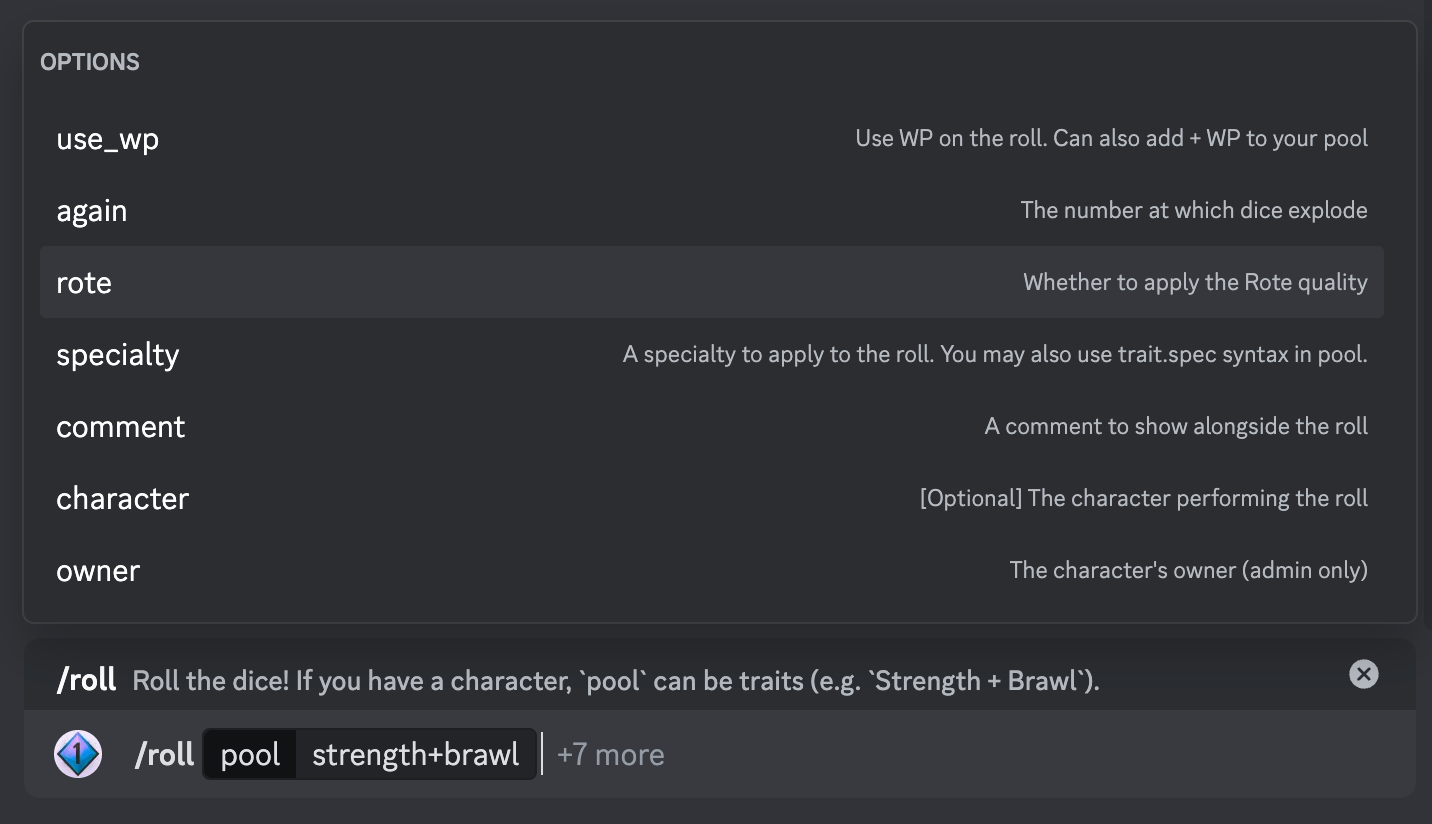
Task: Pick the rote option
Action: [x=712, y=282]
